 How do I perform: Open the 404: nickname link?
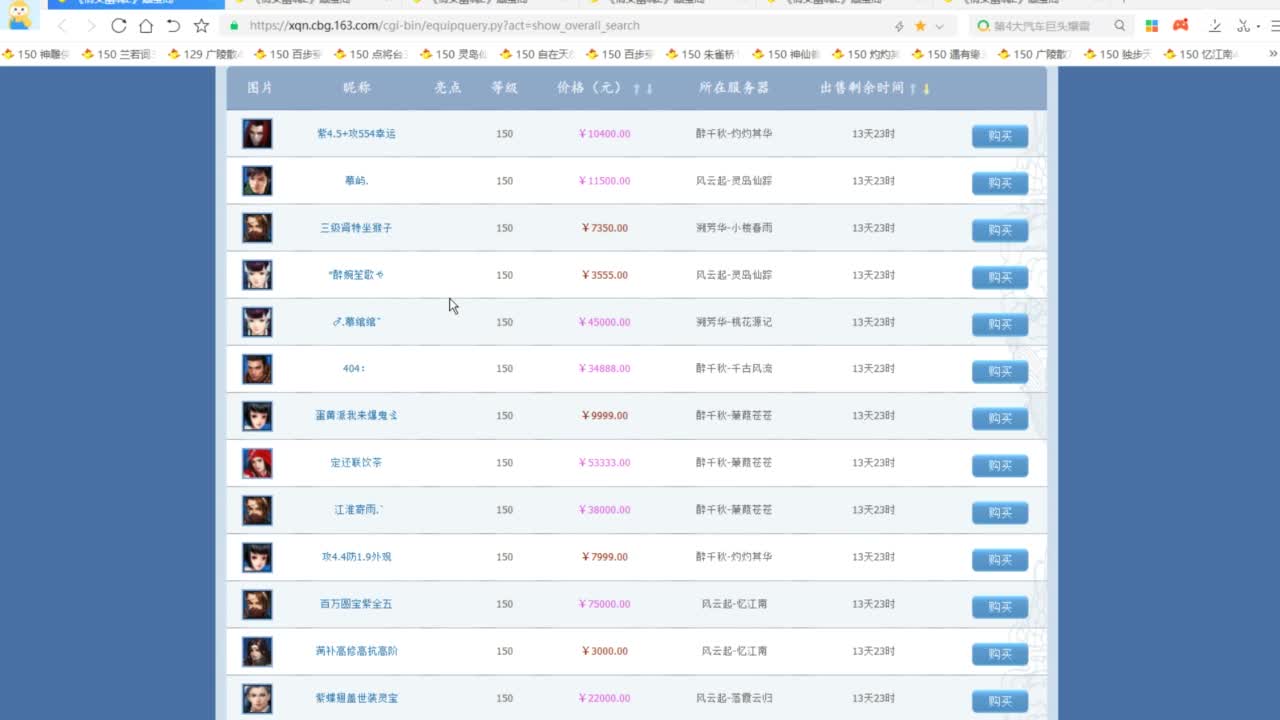tap(354, 369)
